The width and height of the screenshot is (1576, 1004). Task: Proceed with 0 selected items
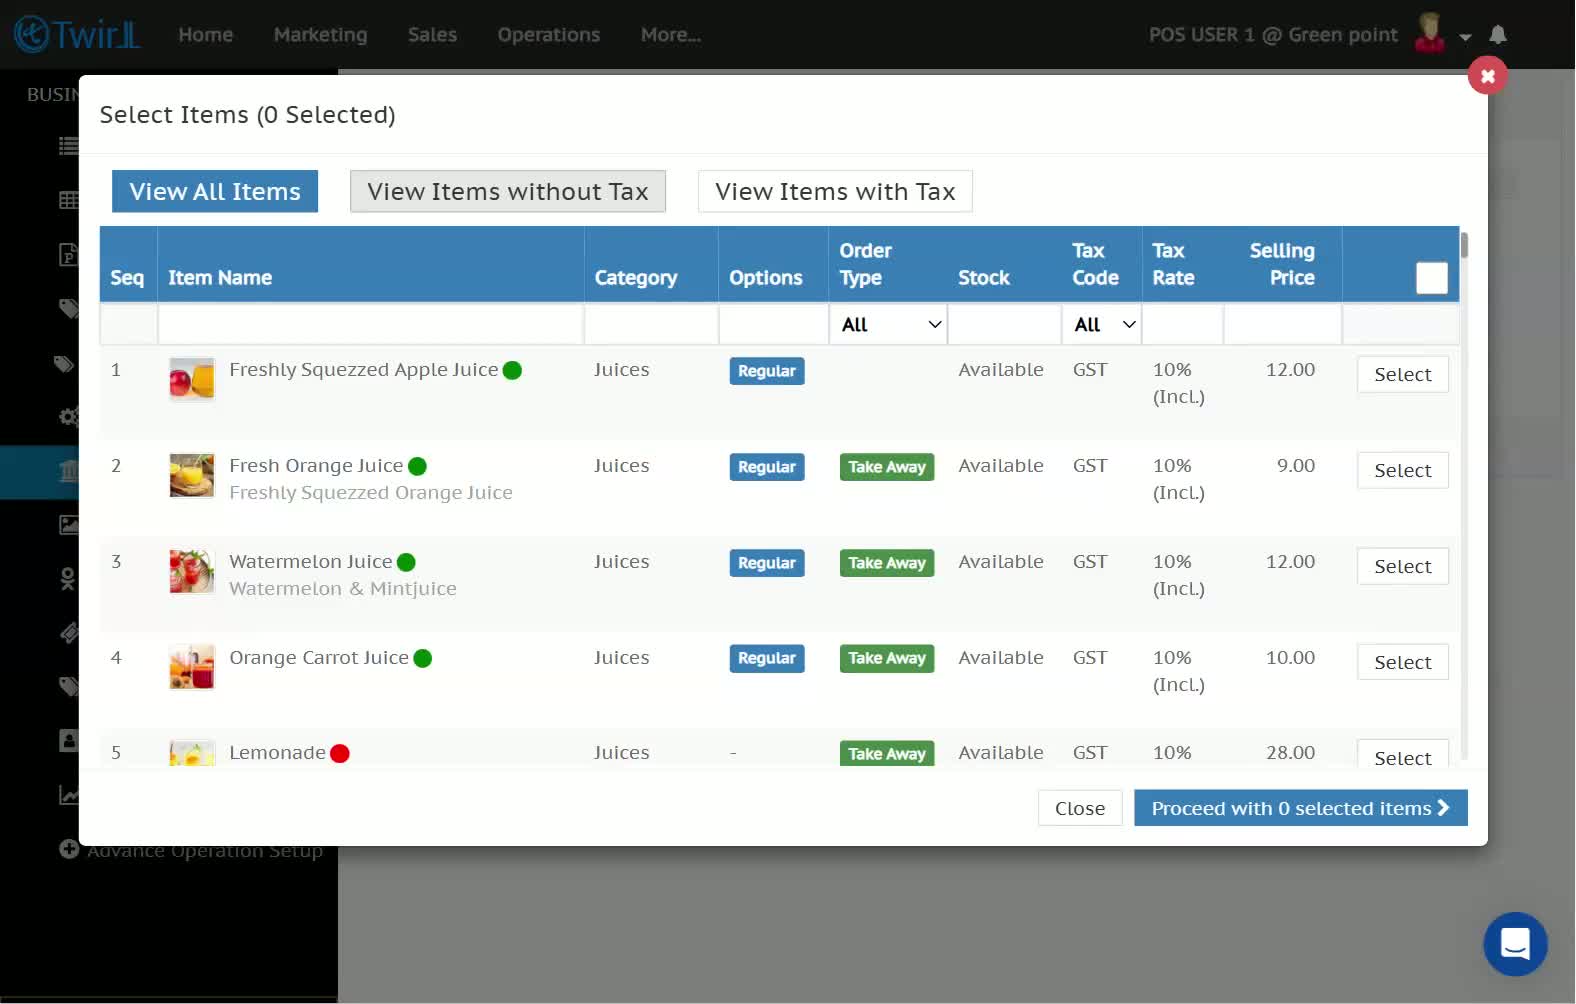coord(1300,808)
